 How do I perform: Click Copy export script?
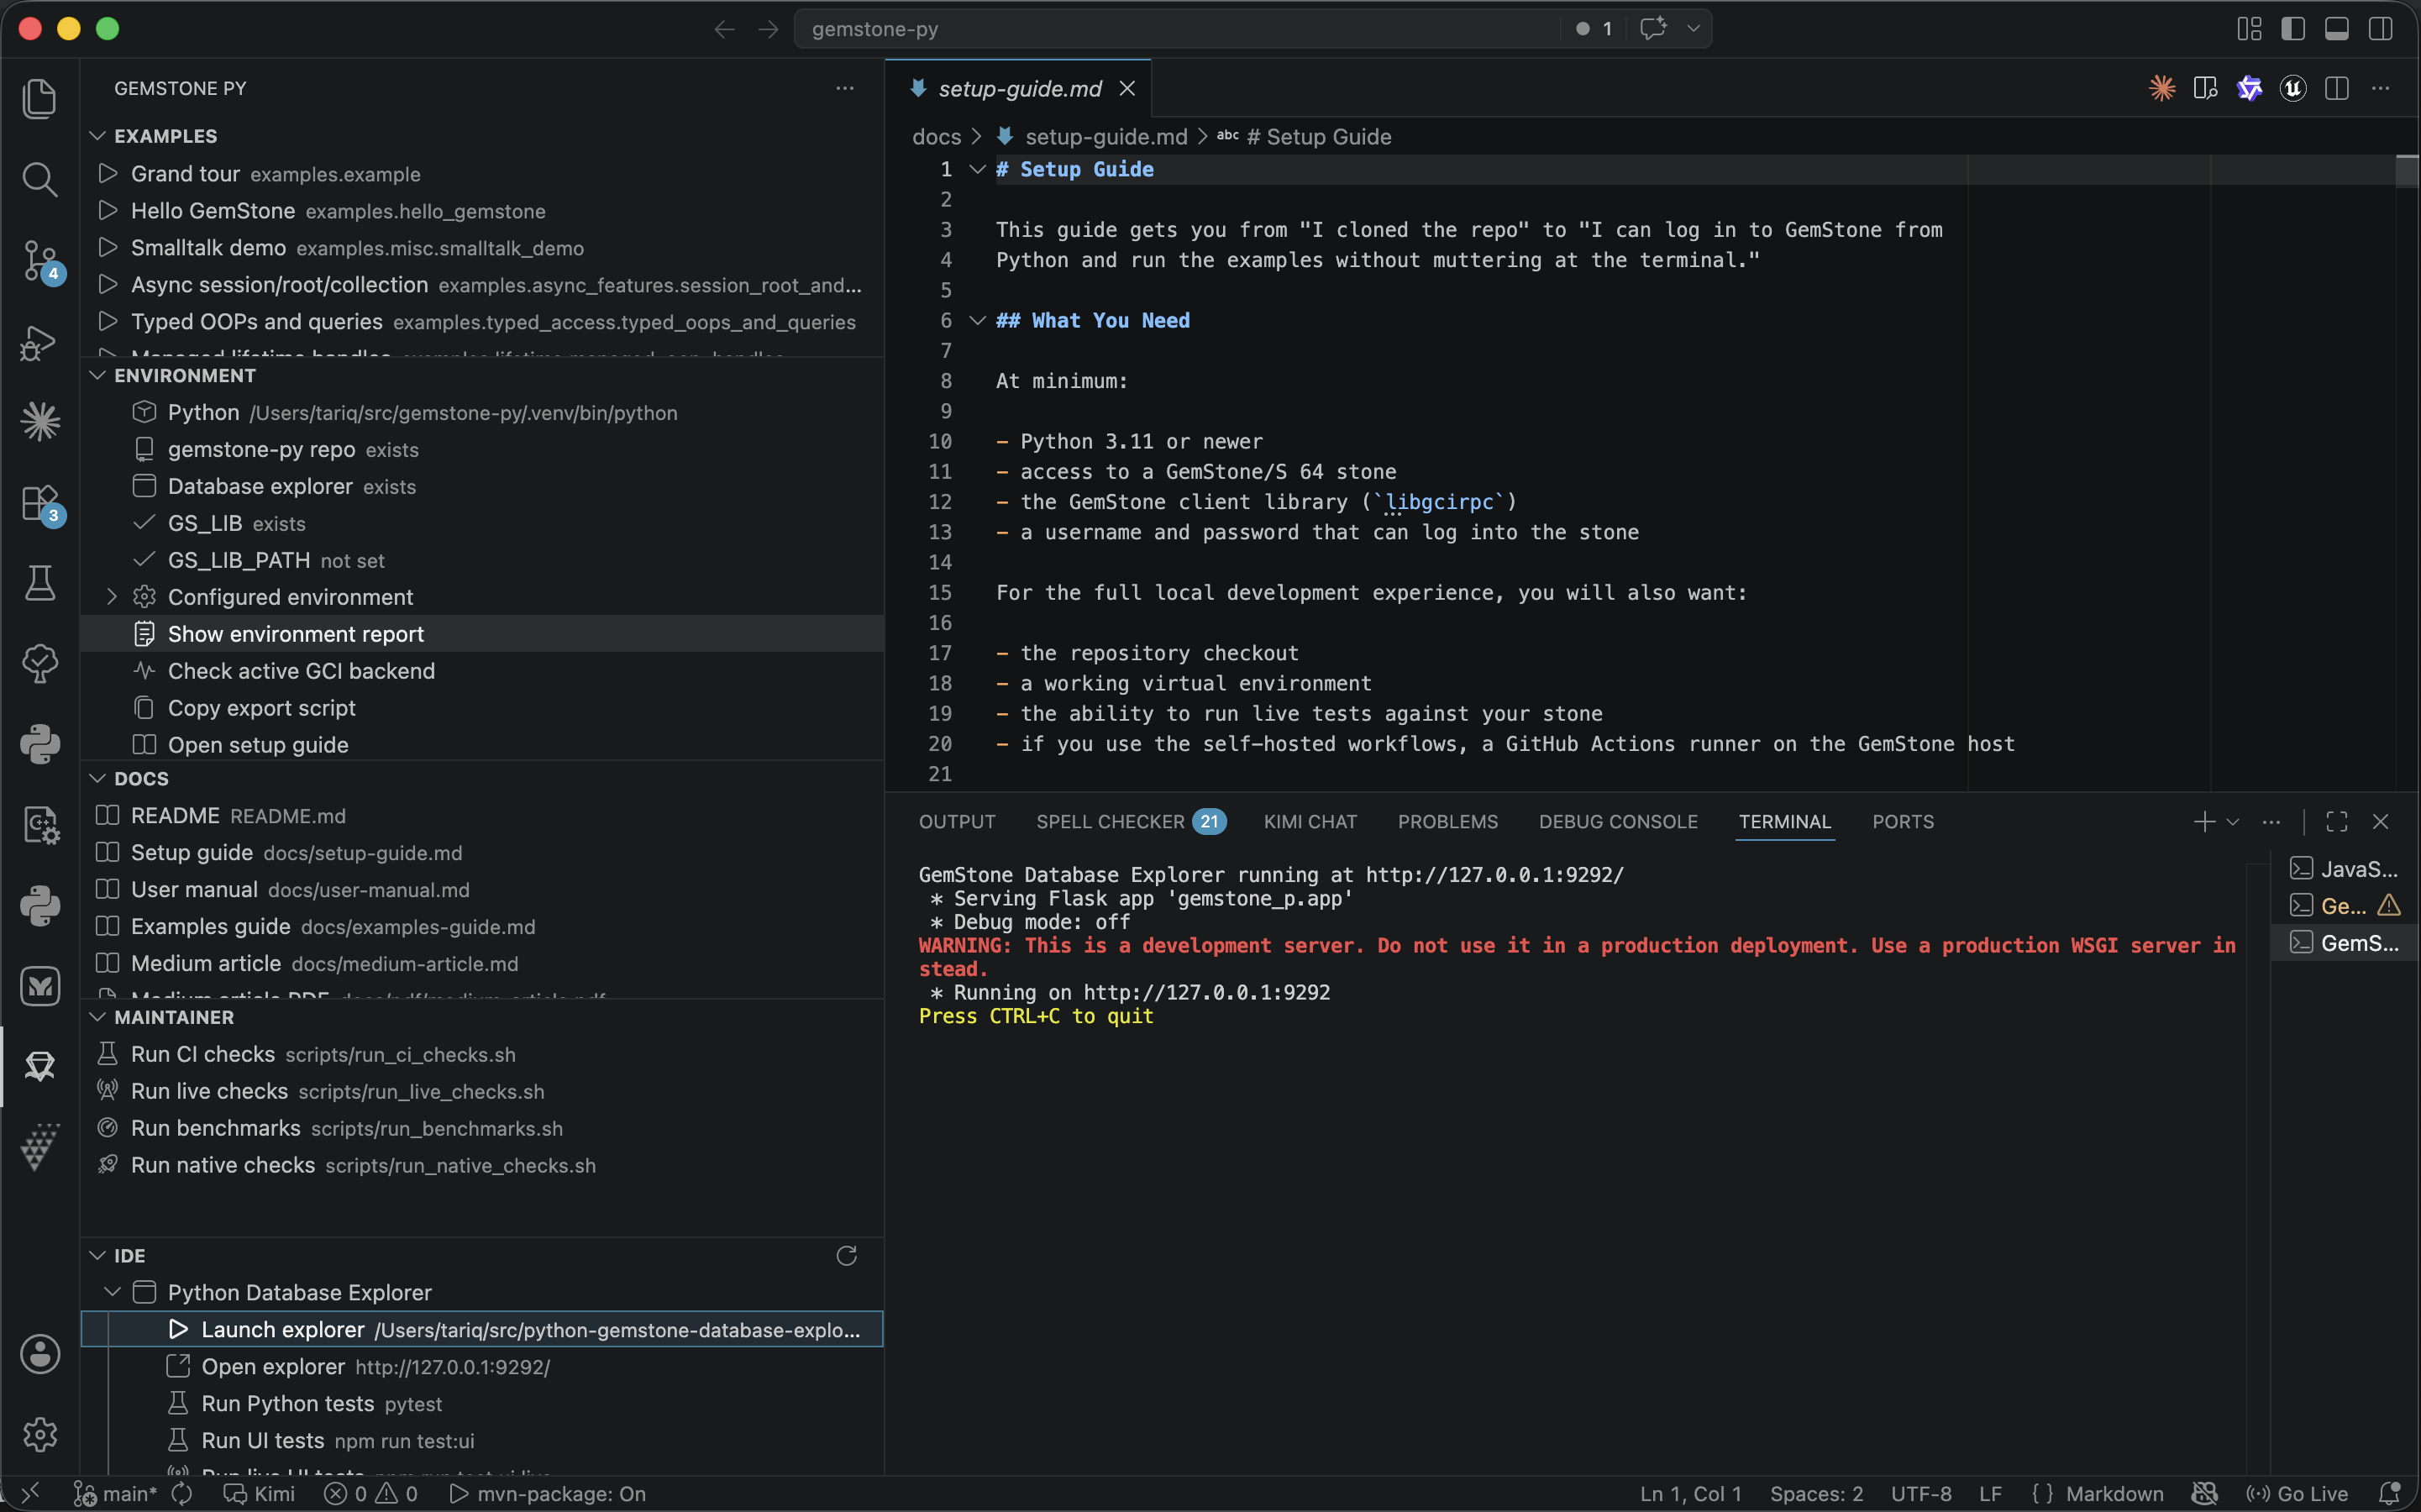point(482,707)
